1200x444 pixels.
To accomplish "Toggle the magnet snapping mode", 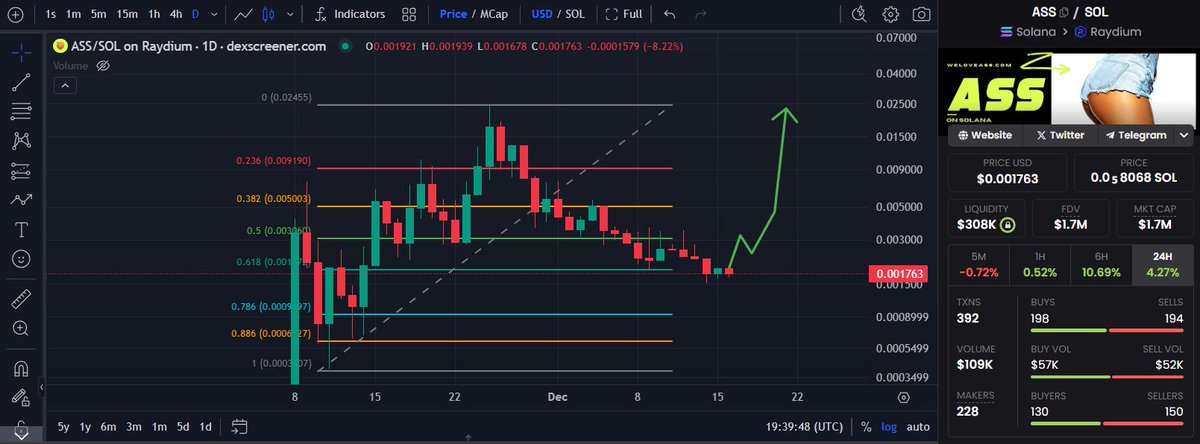I will pos(21,367).
